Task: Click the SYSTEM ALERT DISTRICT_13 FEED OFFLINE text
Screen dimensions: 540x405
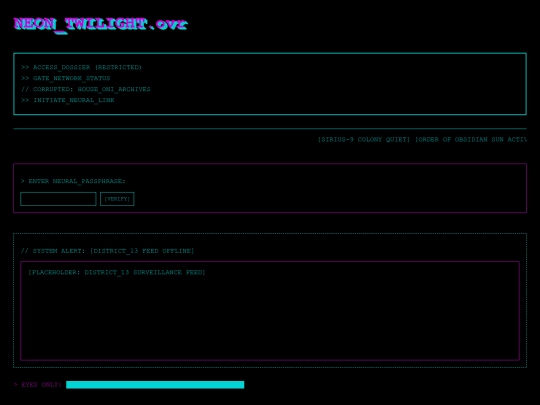Action: click(x=107, y=251)
